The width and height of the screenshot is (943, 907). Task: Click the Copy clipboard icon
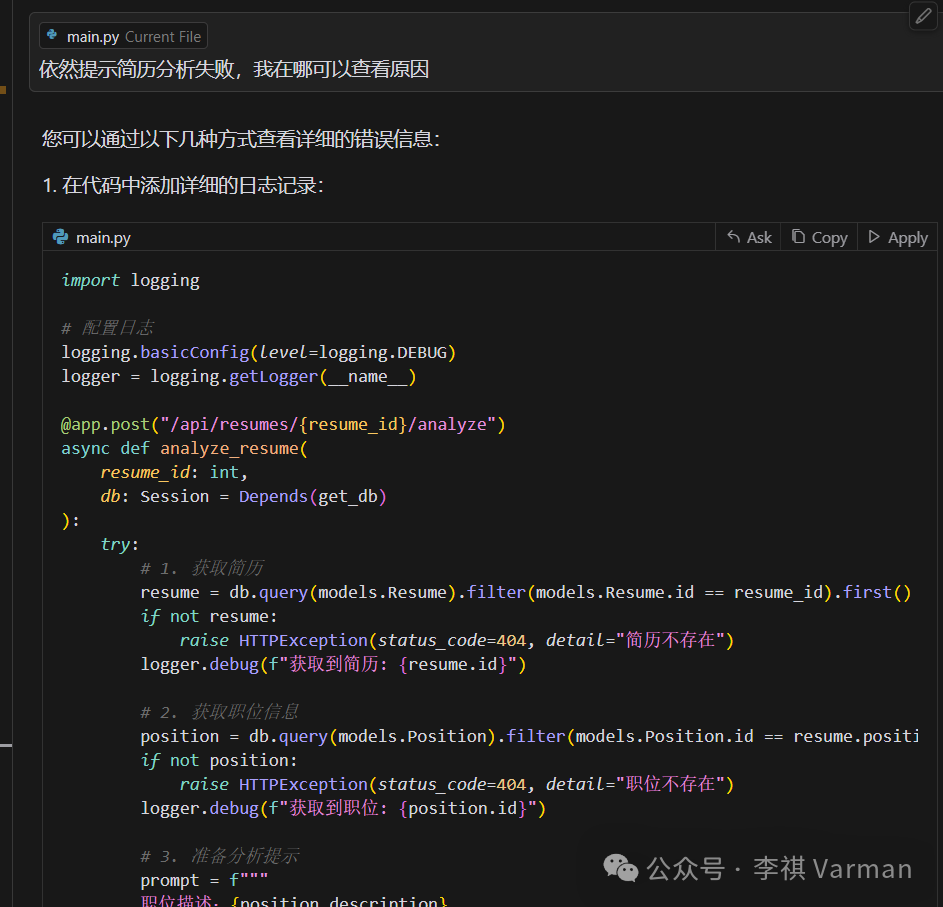tap(798, 236)
